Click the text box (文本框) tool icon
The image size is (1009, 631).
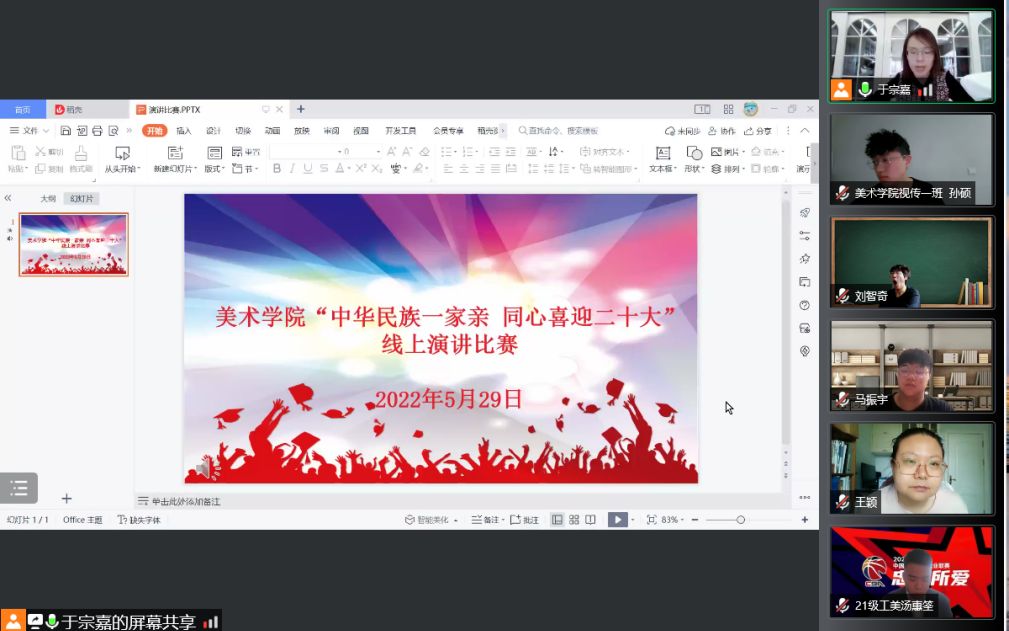coord(662,153)
